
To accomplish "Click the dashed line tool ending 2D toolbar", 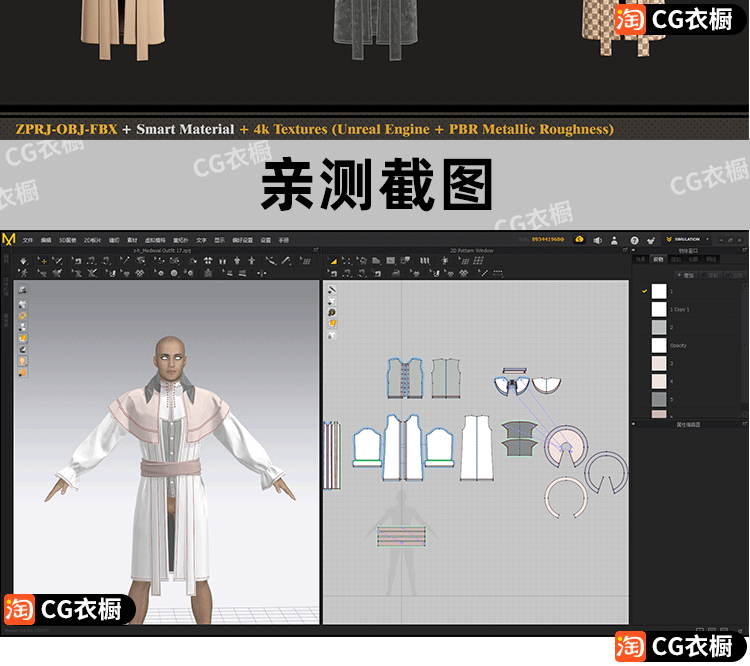I will (x=498, y=273).
